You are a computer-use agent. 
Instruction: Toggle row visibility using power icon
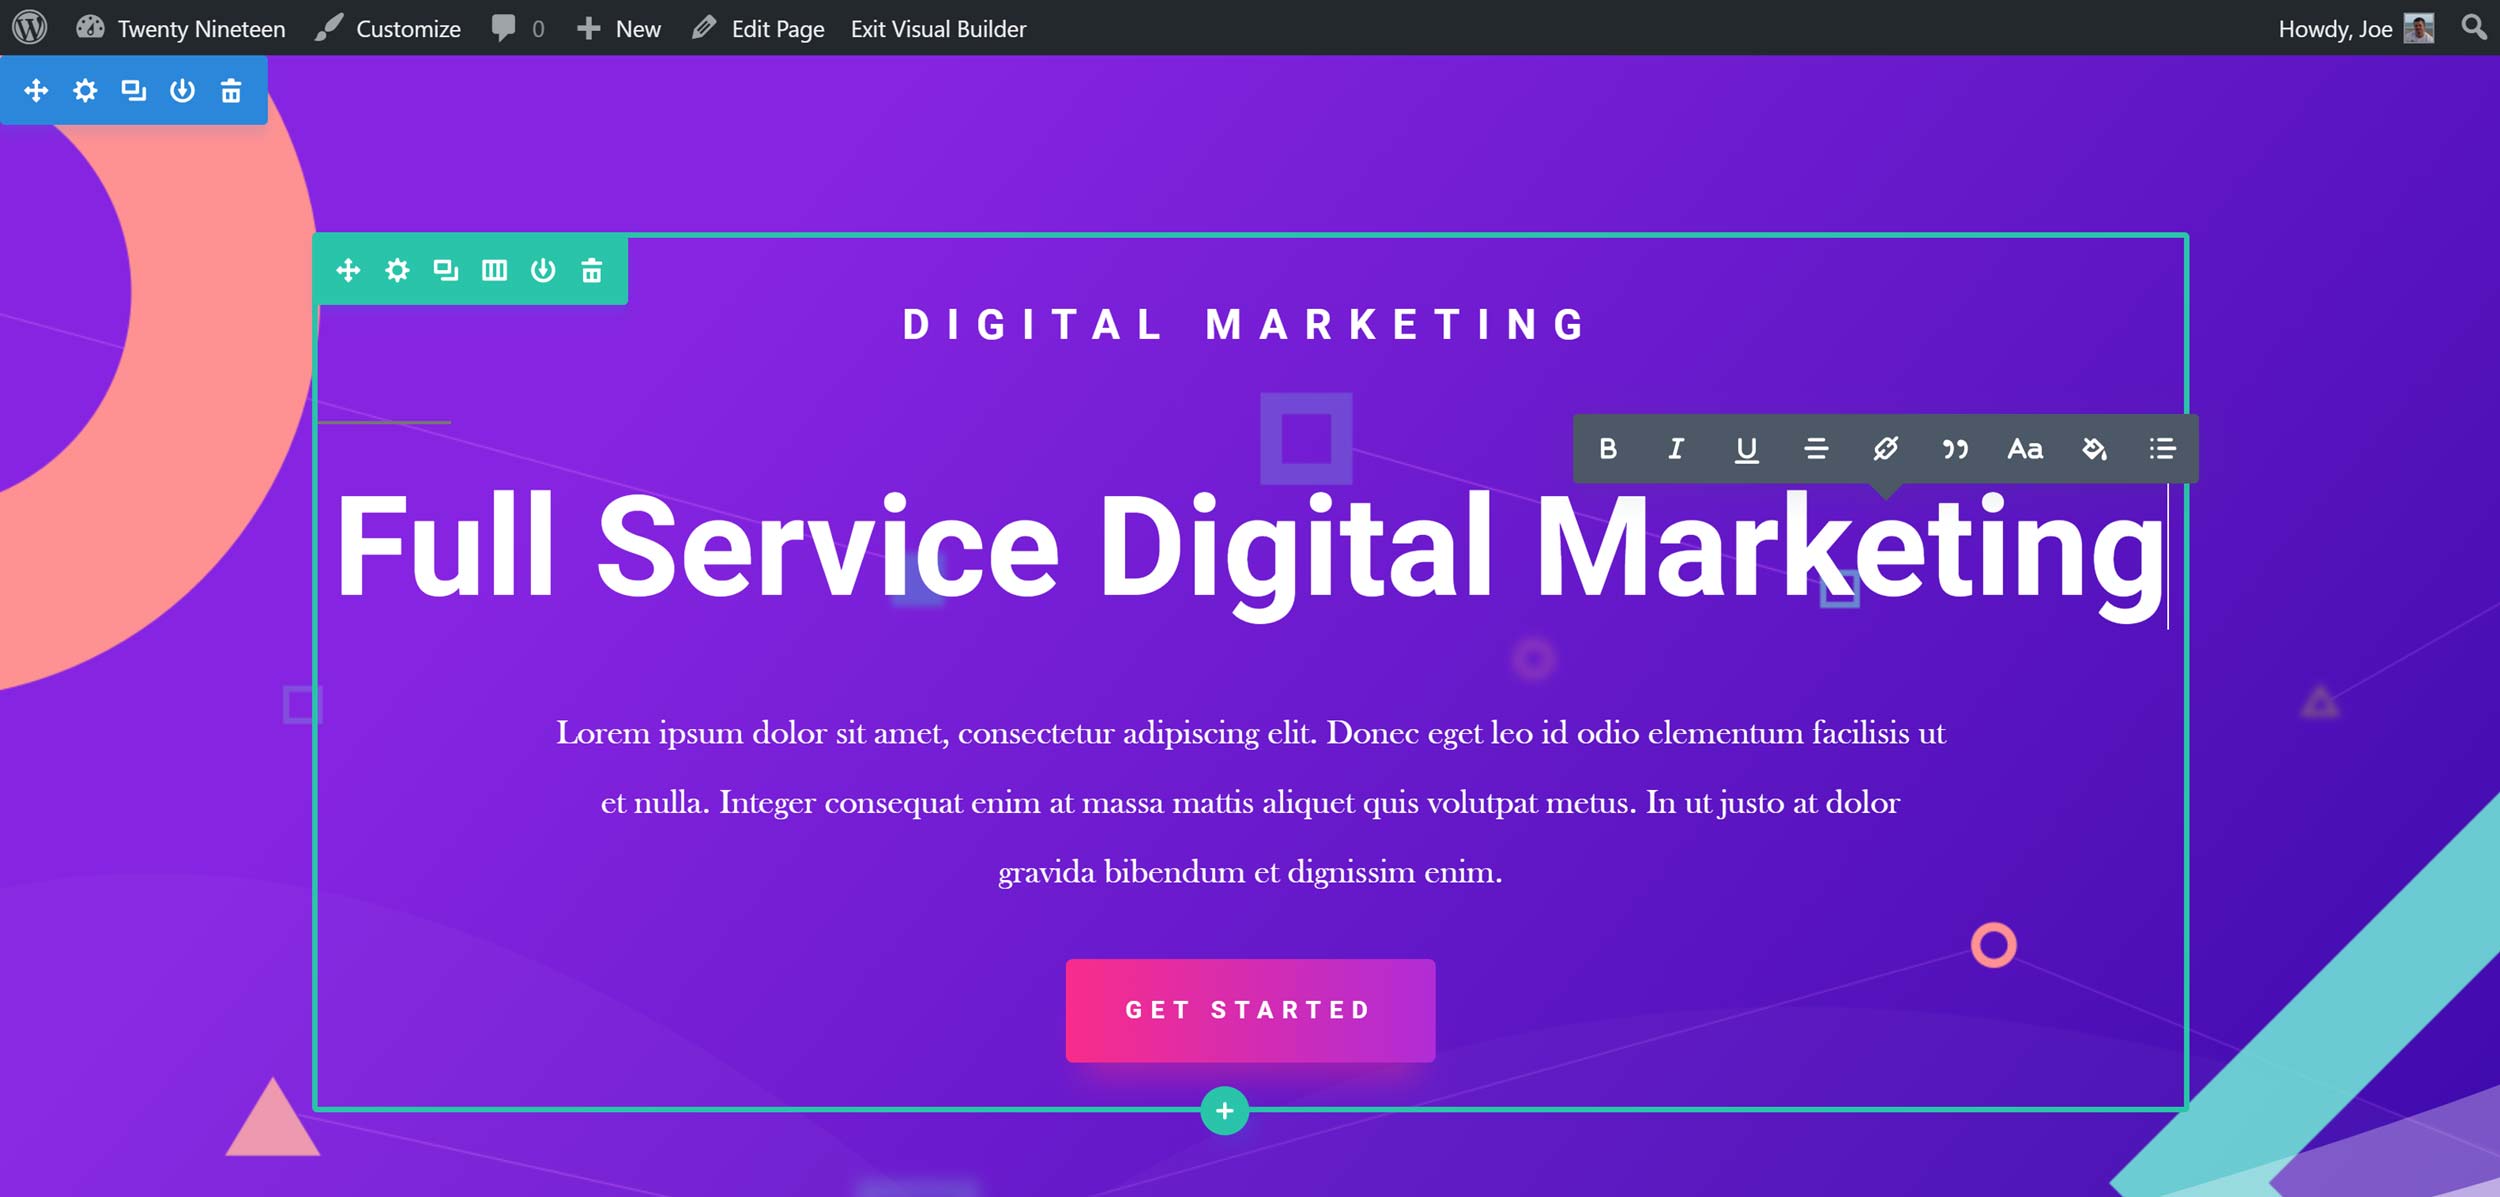coord(542,269)
